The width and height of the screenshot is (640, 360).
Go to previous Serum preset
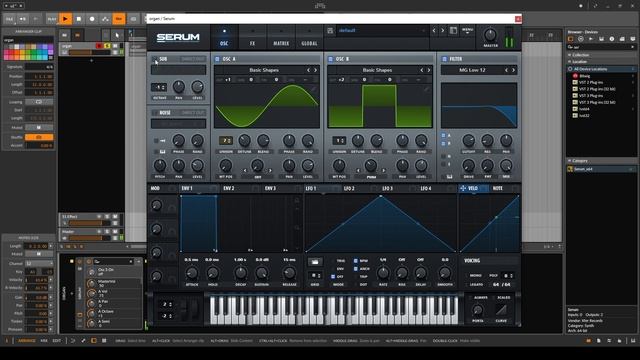434,31
